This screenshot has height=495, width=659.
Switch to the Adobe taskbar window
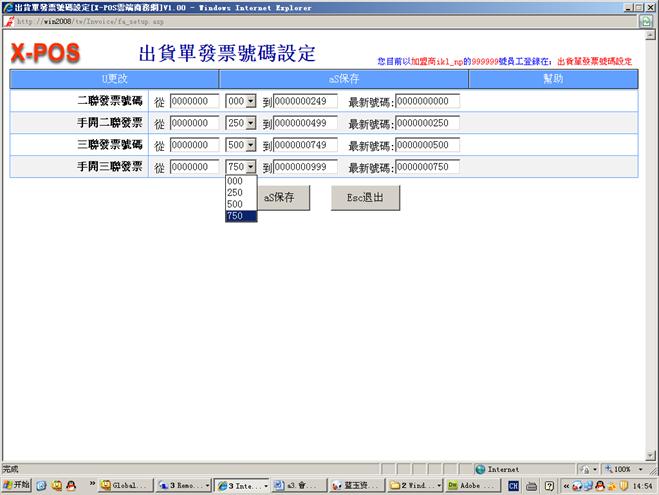(470, 485)
